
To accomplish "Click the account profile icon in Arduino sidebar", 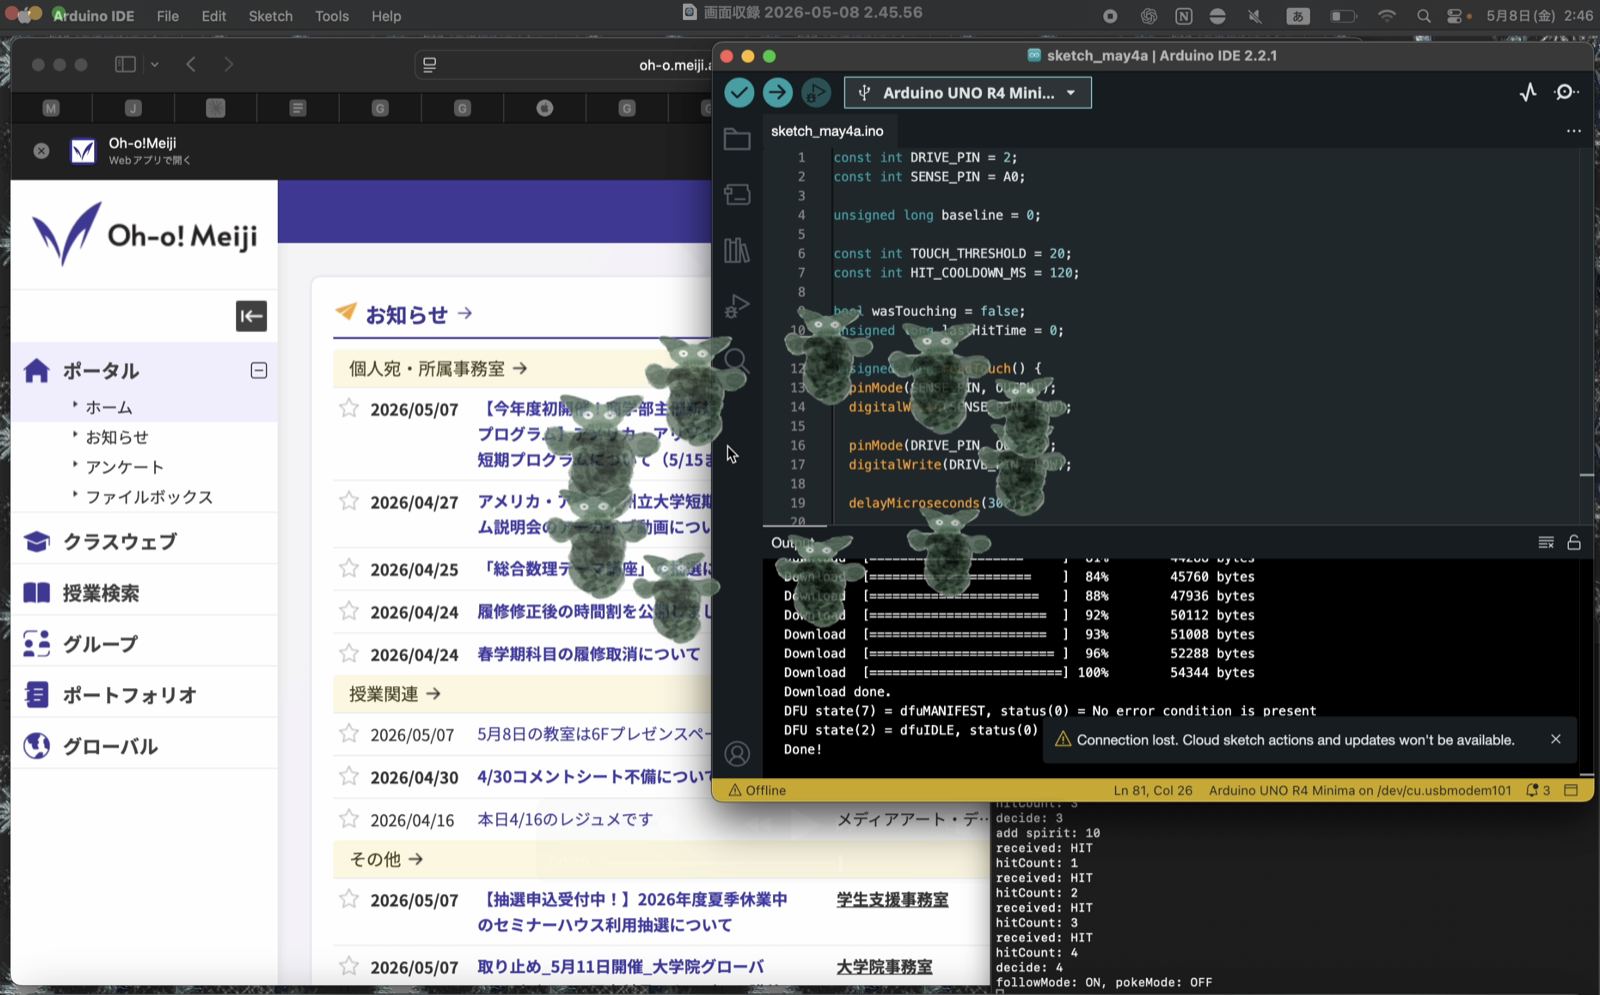I will pyautogui.click(x=737, y=754).
